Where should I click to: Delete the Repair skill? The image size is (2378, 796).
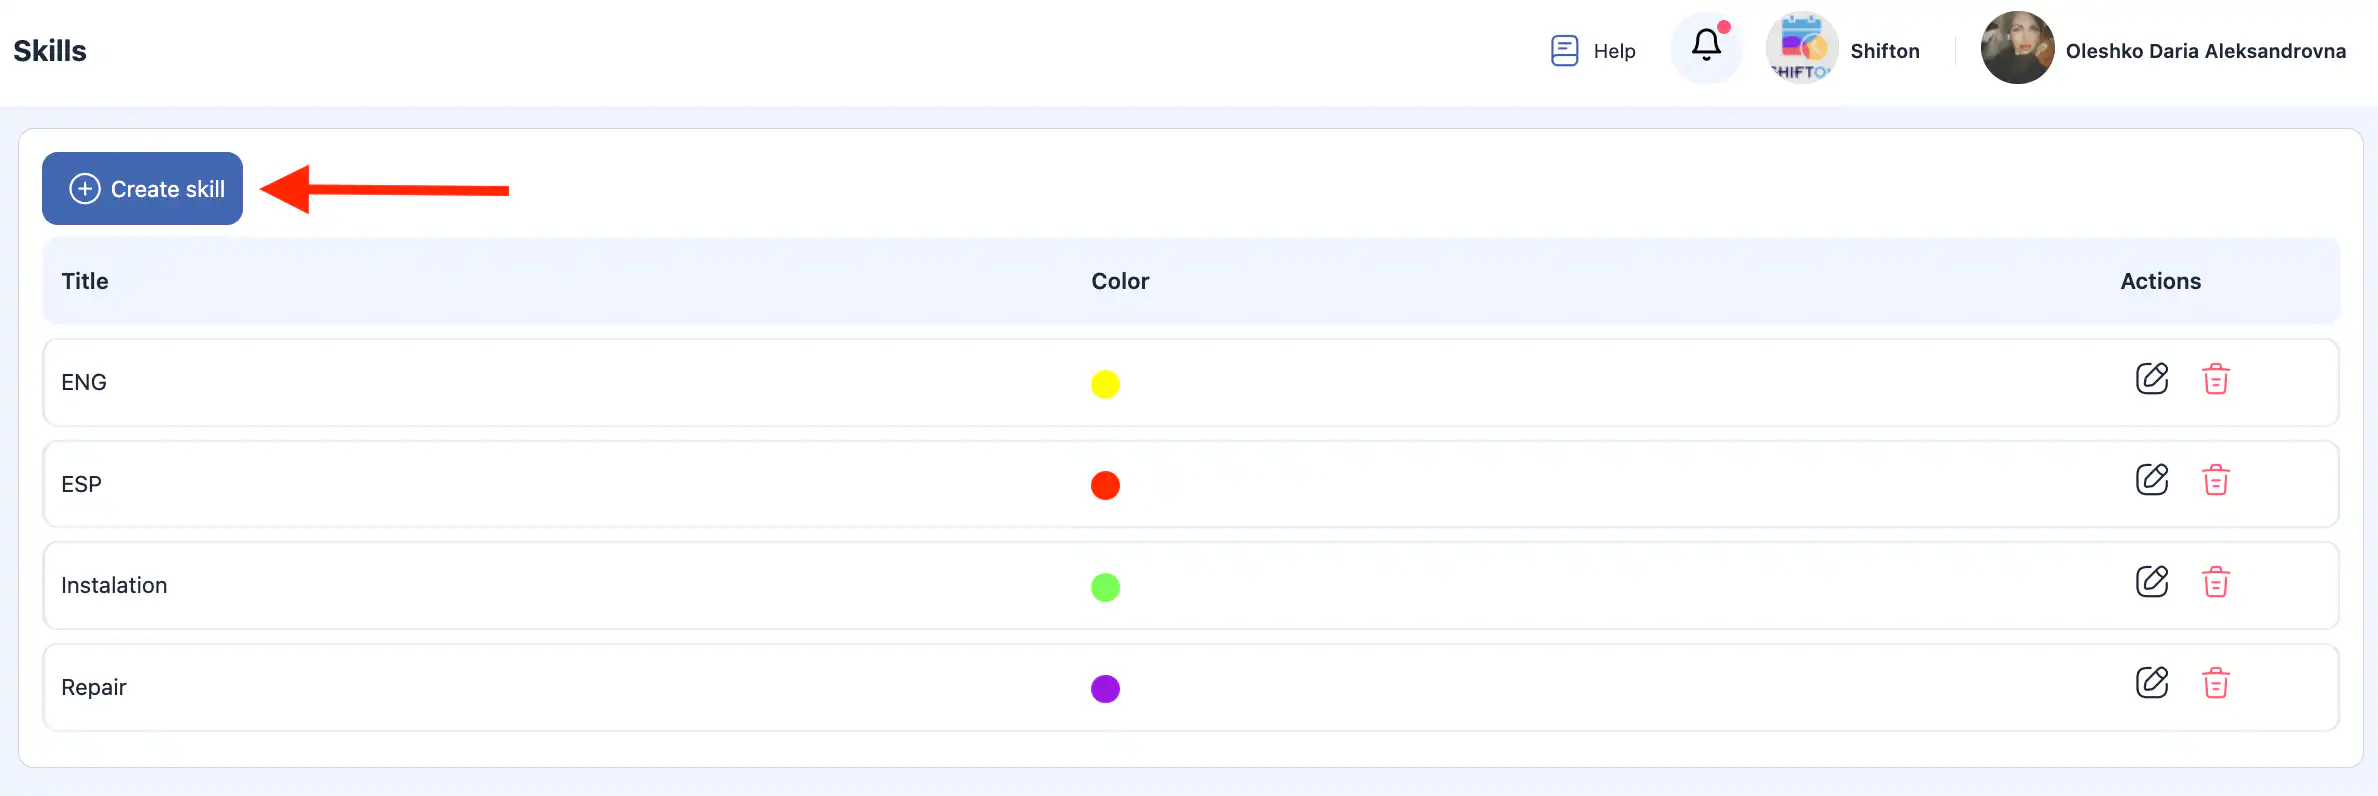(x=2215, y=683)
